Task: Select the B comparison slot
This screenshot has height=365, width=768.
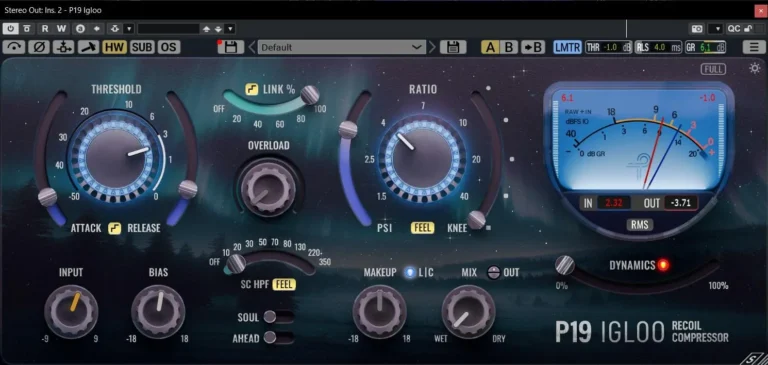Action: point(509,47)
